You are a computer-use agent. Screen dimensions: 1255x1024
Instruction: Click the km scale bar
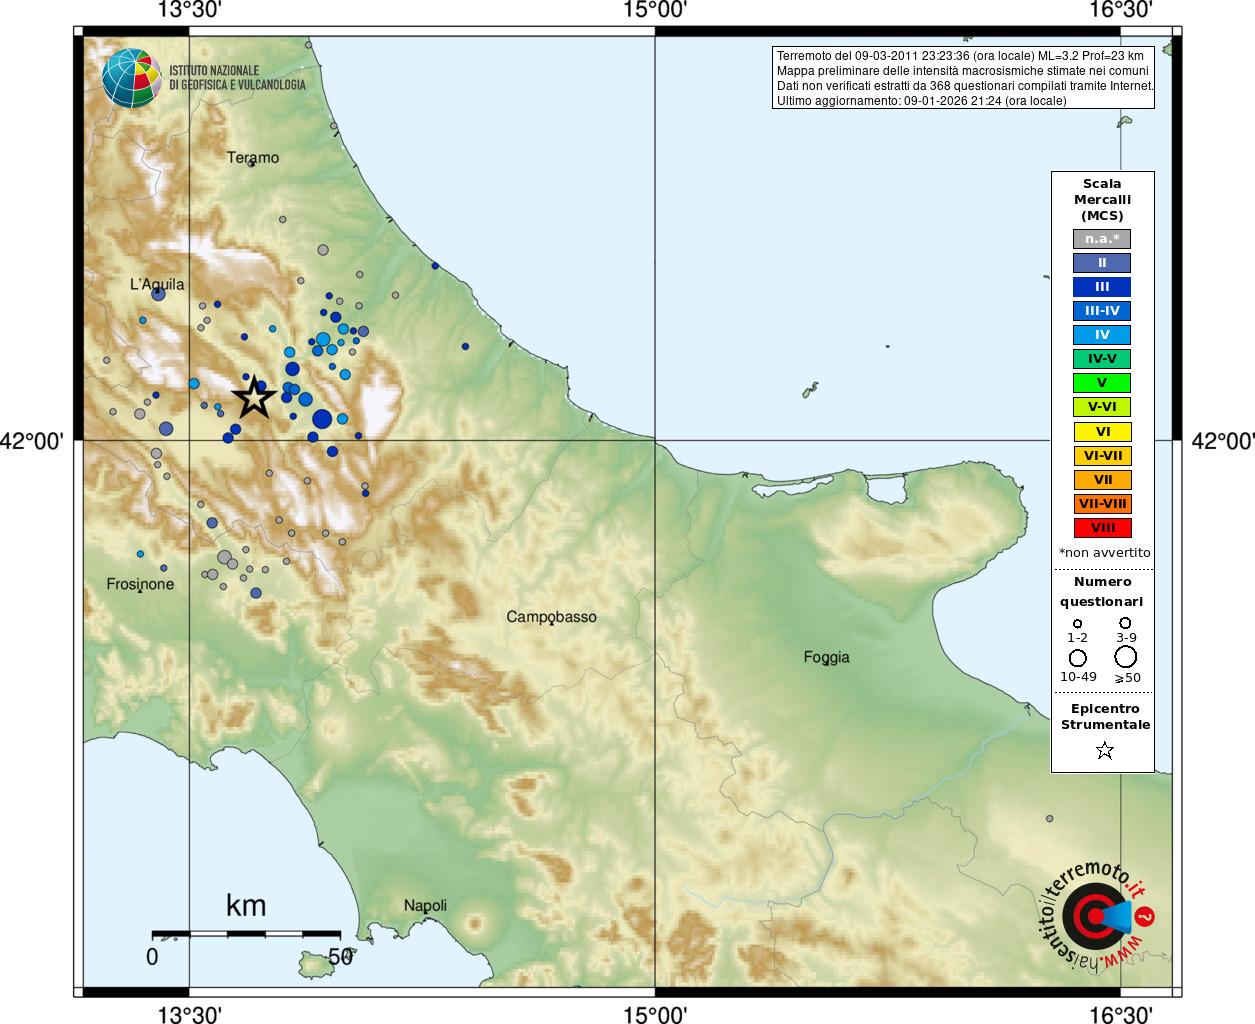[246, 934]
